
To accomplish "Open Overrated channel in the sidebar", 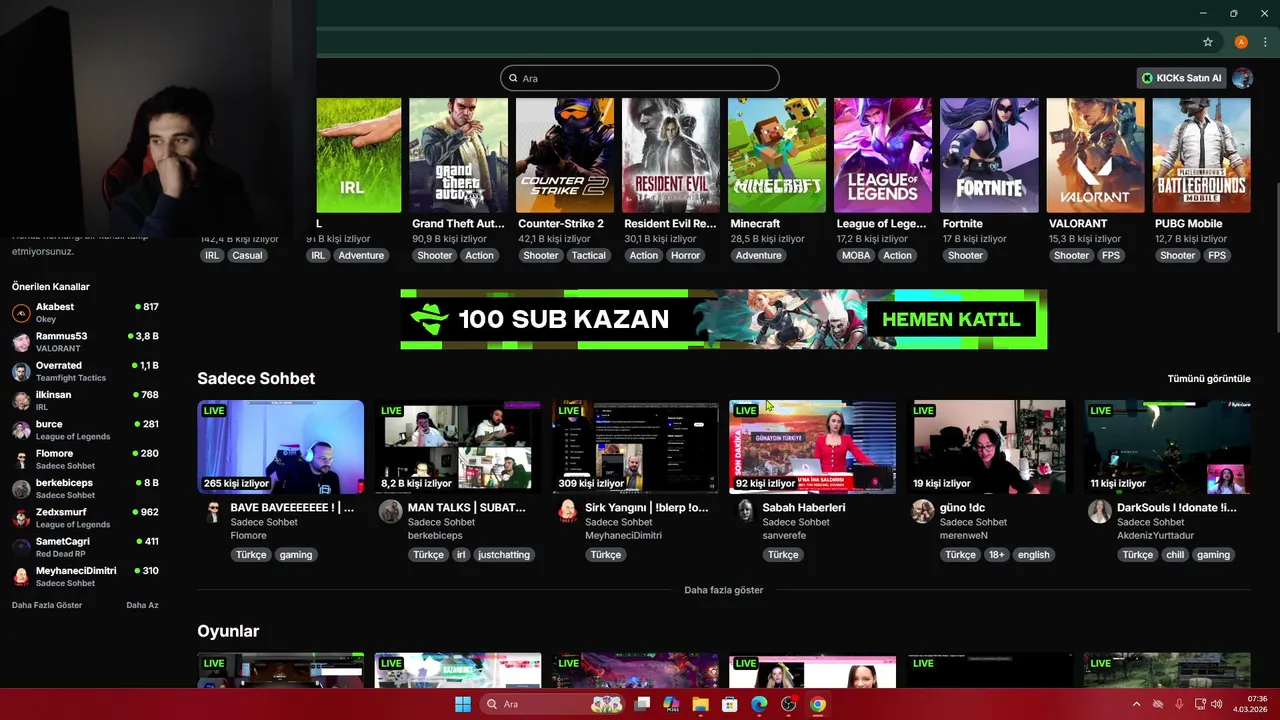I will pyautogui.click(x=85, y=371).
